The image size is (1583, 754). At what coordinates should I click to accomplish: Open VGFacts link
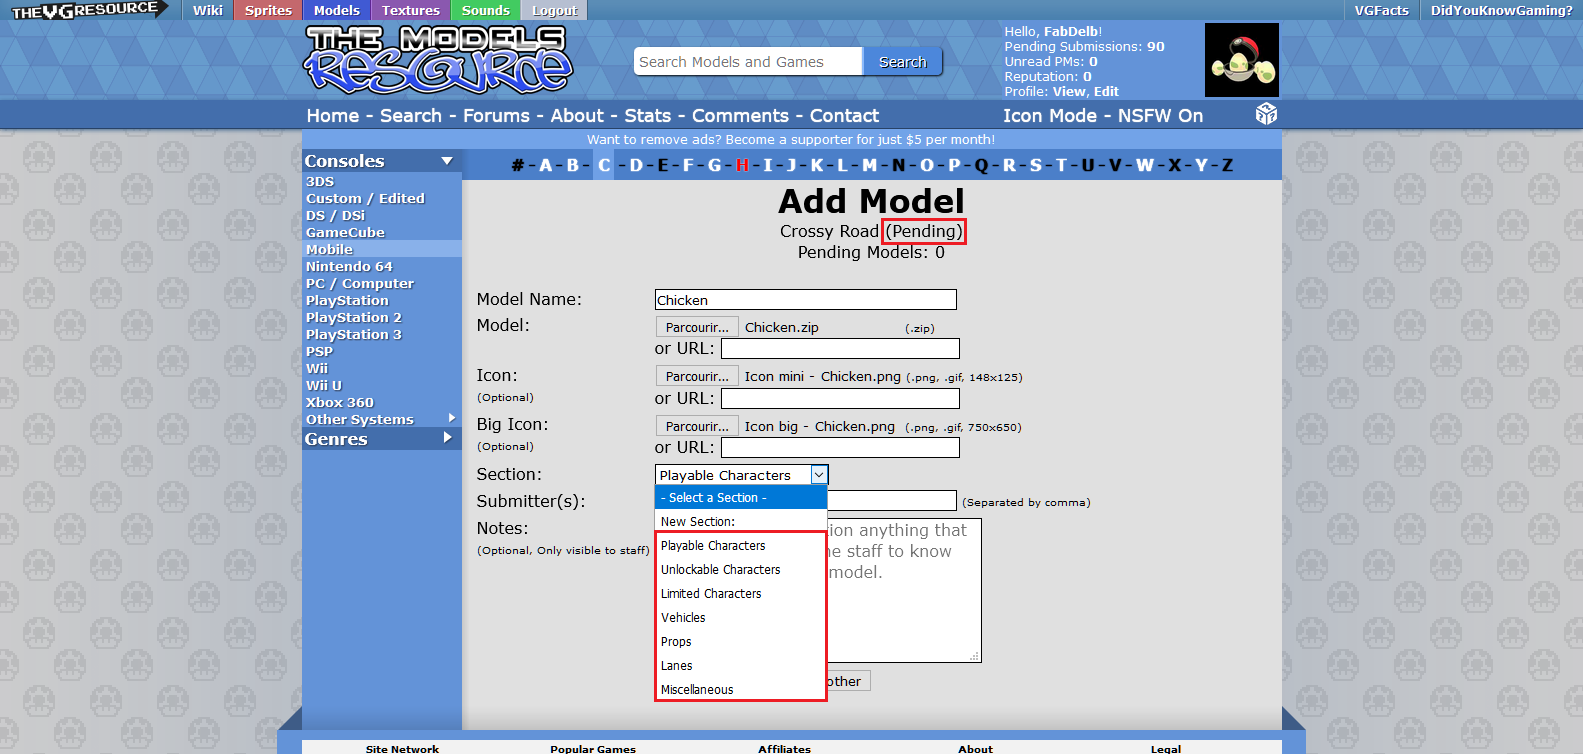1381,10
